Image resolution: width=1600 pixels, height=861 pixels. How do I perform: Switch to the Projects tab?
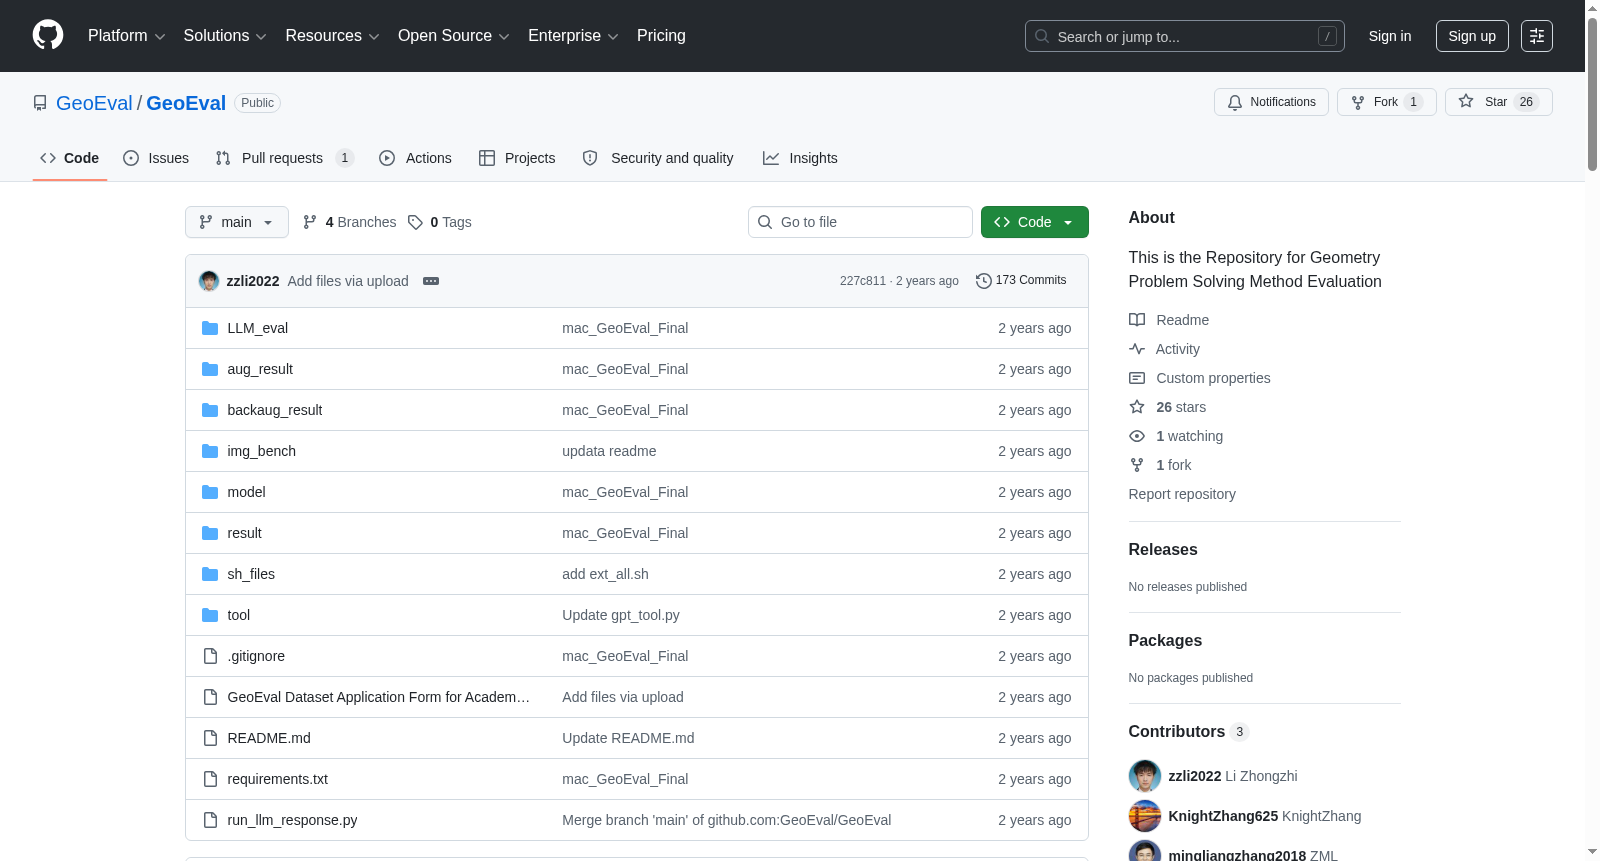[x=517, y=158]
